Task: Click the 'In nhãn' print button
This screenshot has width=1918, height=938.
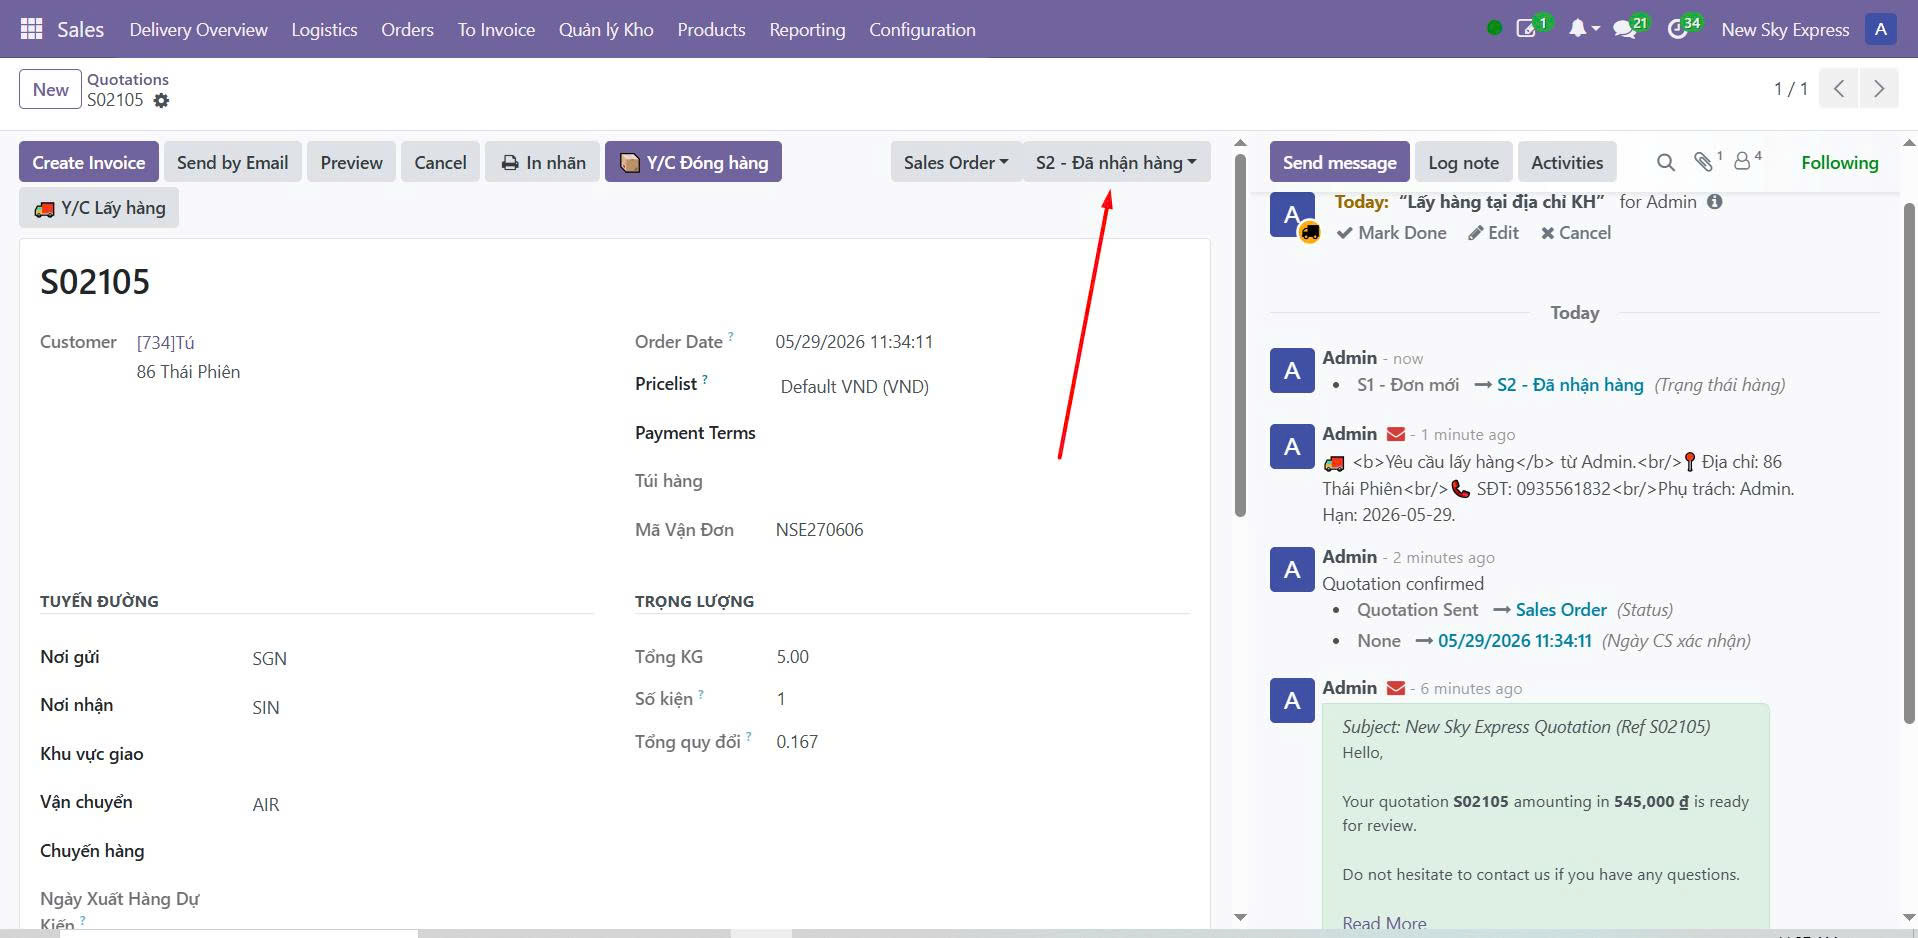Action: [543, 162]
